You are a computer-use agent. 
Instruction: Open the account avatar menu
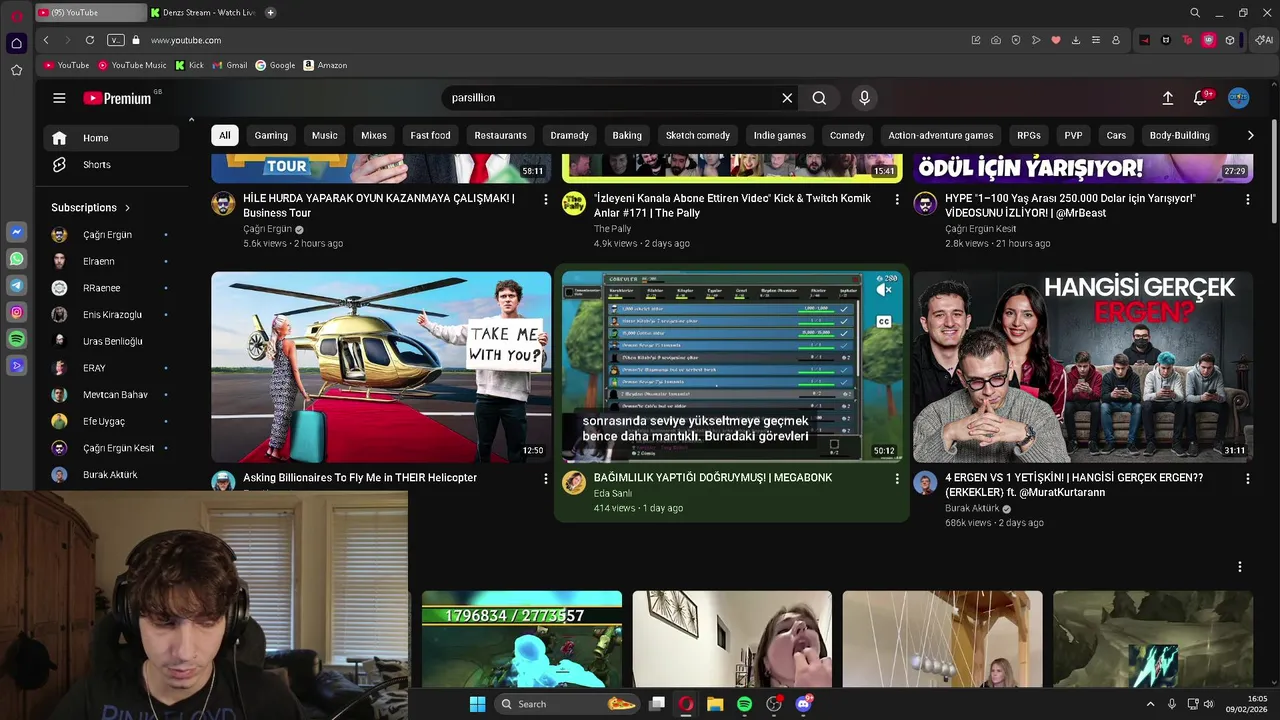click(1238, 98)
